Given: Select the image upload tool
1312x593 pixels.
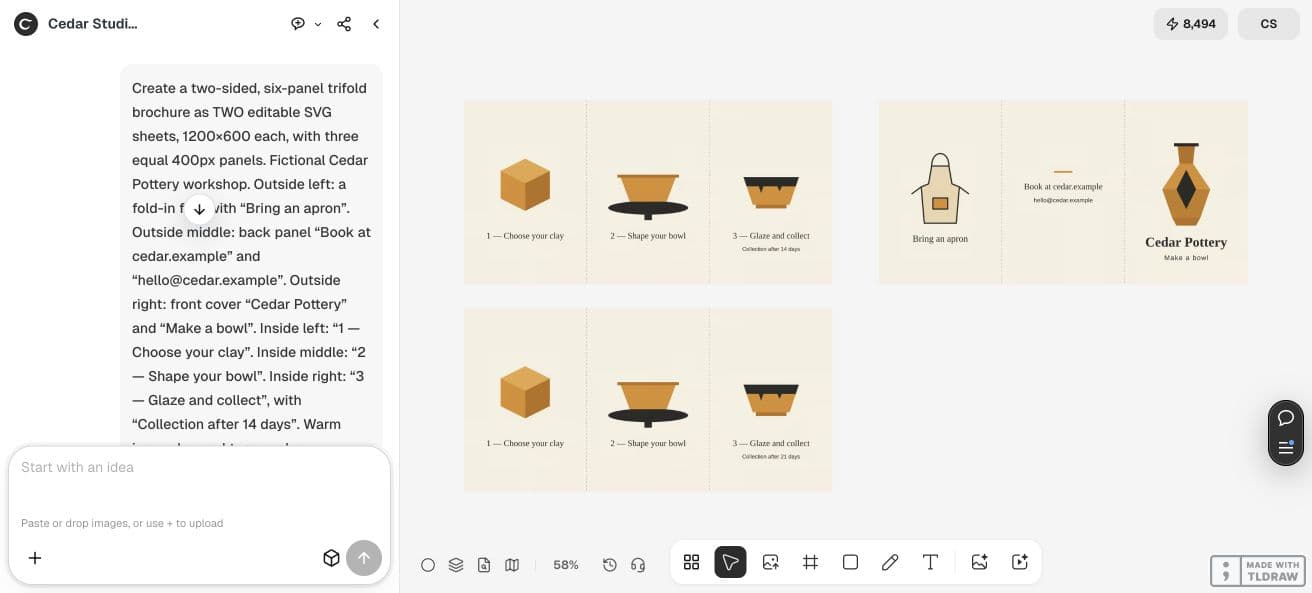Looking at the screenshot, I should point(770,562).
